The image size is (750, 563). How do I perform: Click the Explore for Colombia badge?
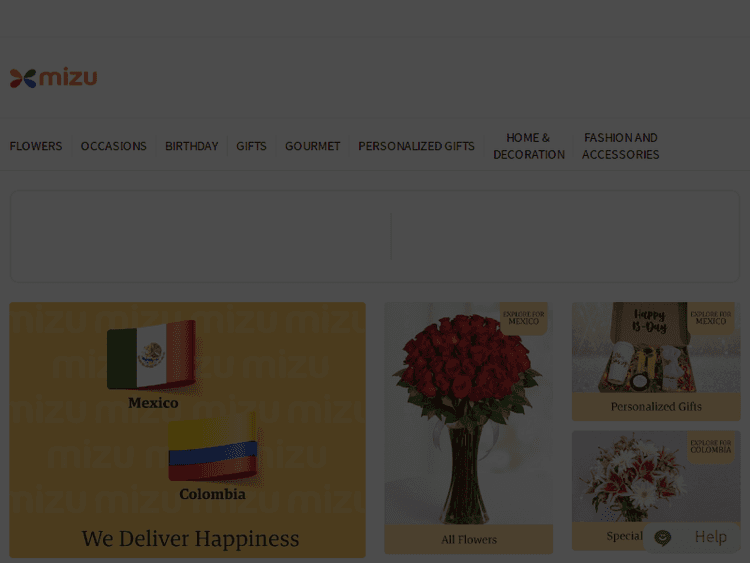coord(711,446)
